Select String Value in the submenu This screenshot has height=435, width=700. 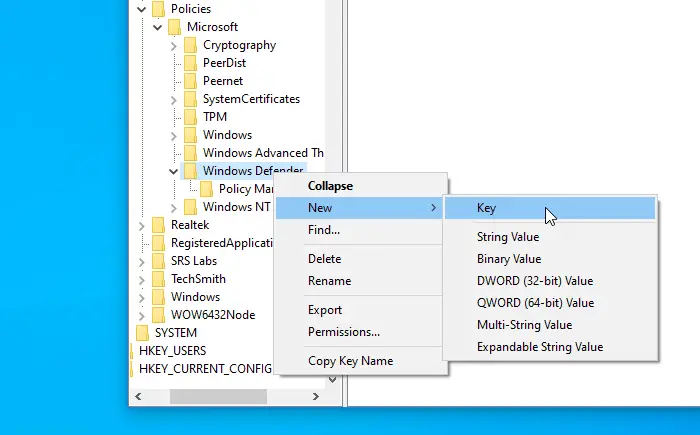(508, 237)
